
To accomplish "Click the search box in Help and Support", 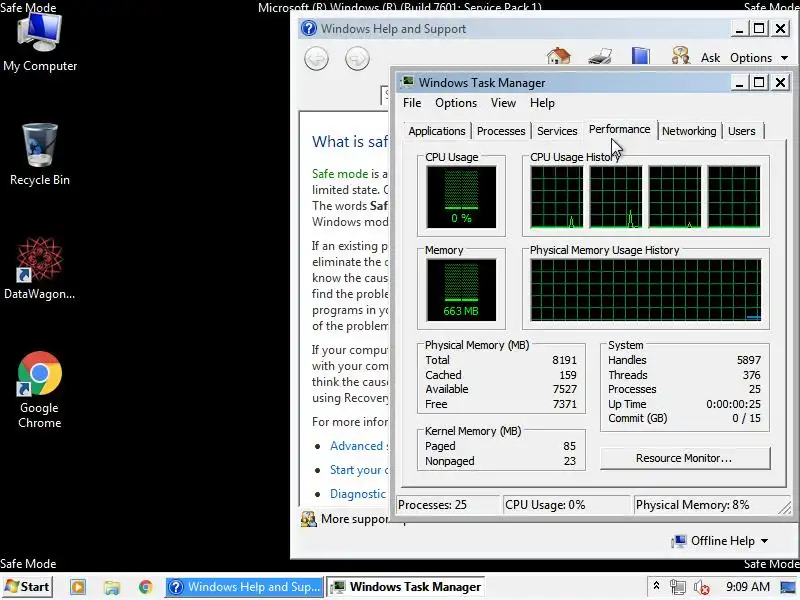I will 385,95.
